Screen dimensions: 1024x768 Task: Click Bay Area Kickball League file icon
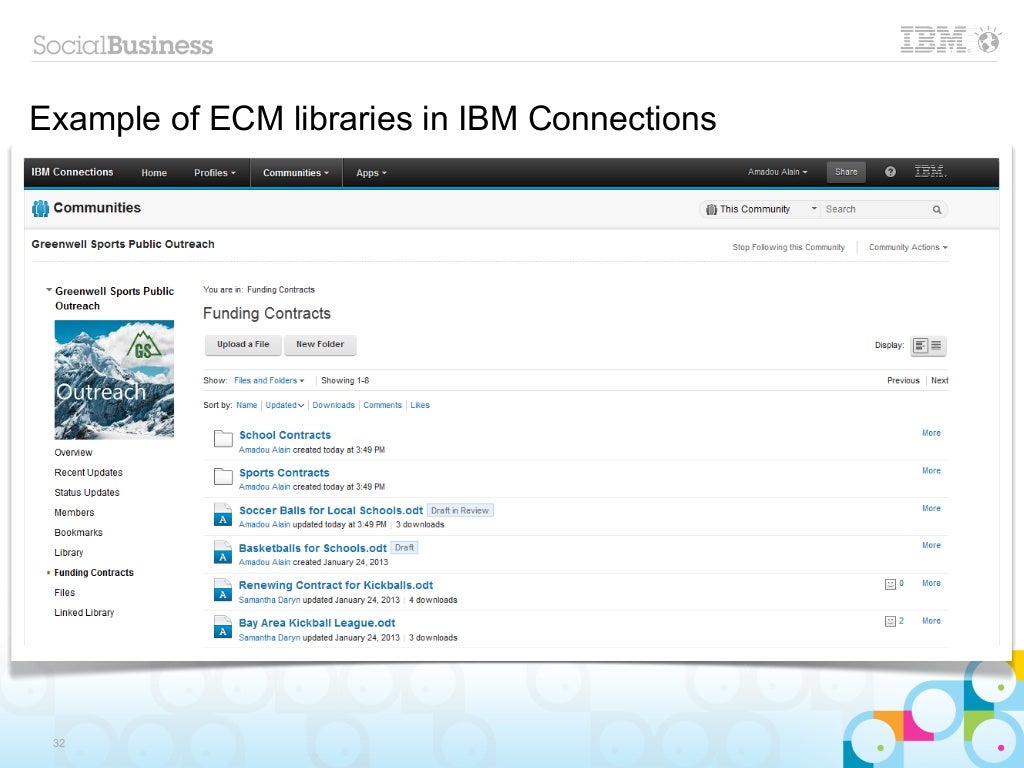pos(223,628)
